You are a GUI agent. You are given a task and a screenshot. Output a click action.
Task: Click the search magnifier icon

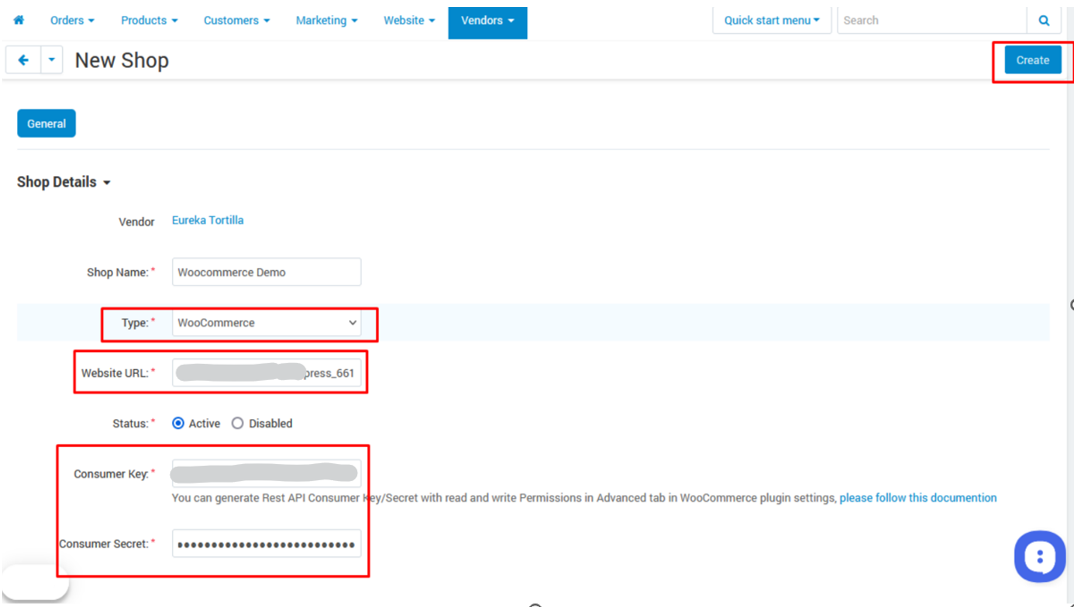(x=1043, y=20)
